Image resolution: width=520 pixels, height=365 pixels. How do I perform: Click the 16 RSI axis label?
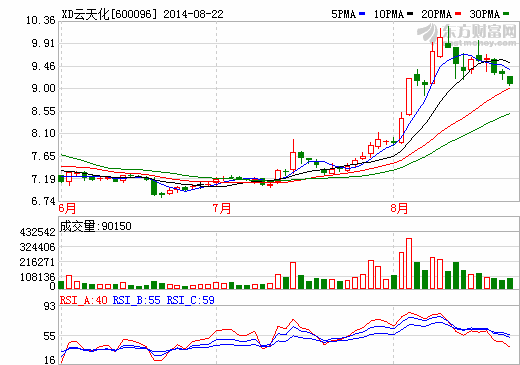50,360
